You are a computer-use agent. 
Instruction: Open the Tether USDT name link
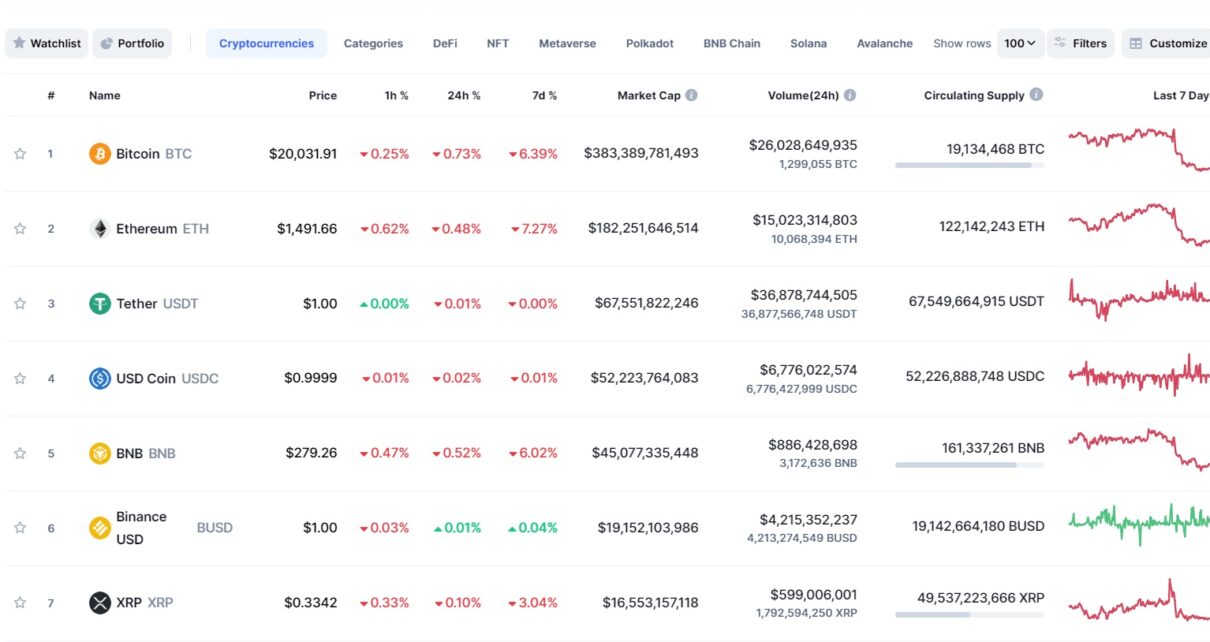point(157,304)
